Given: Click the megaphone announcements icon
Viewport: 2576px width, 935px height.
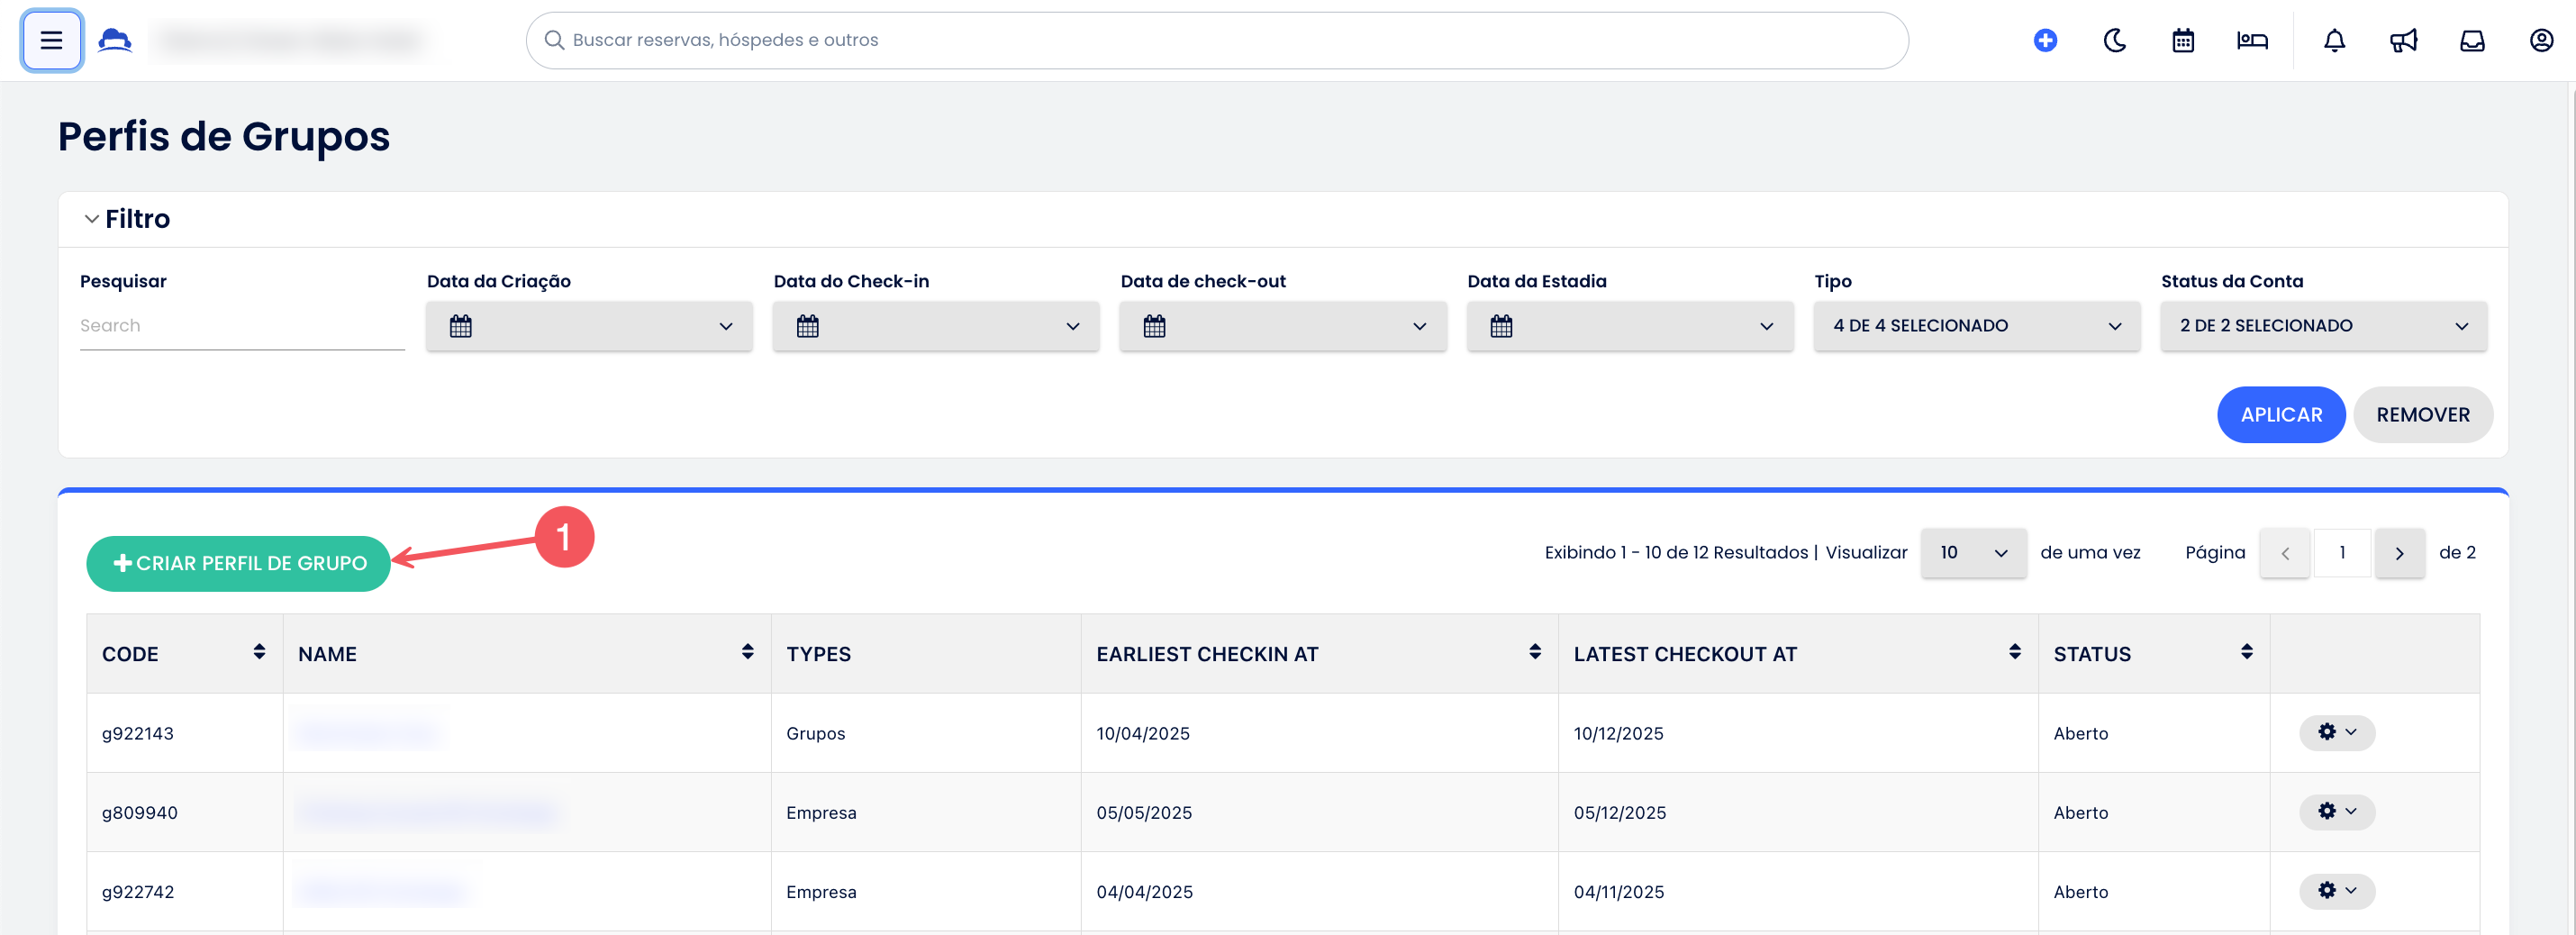Looking at the screenshot, I should pyautogui.click(x=2403, y=40).
